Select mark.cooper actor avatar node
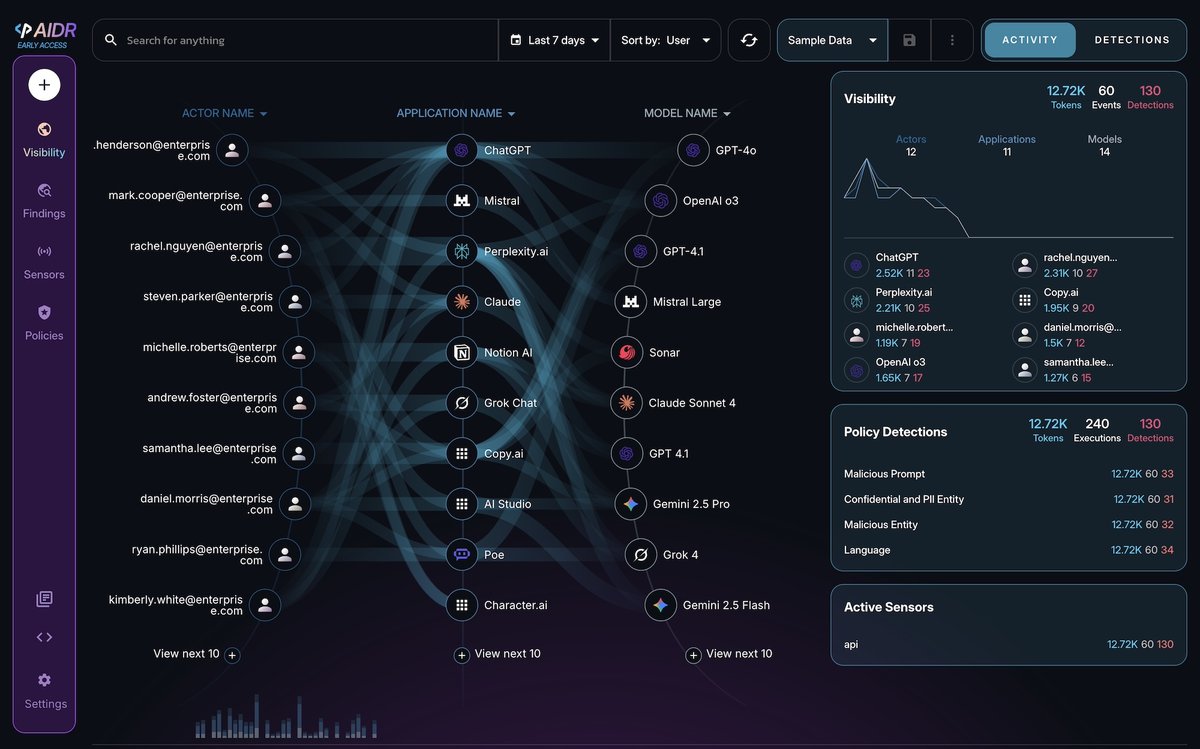Viewport: 1200px width, 749px height. pyautogui.click(x=264, y=200)
